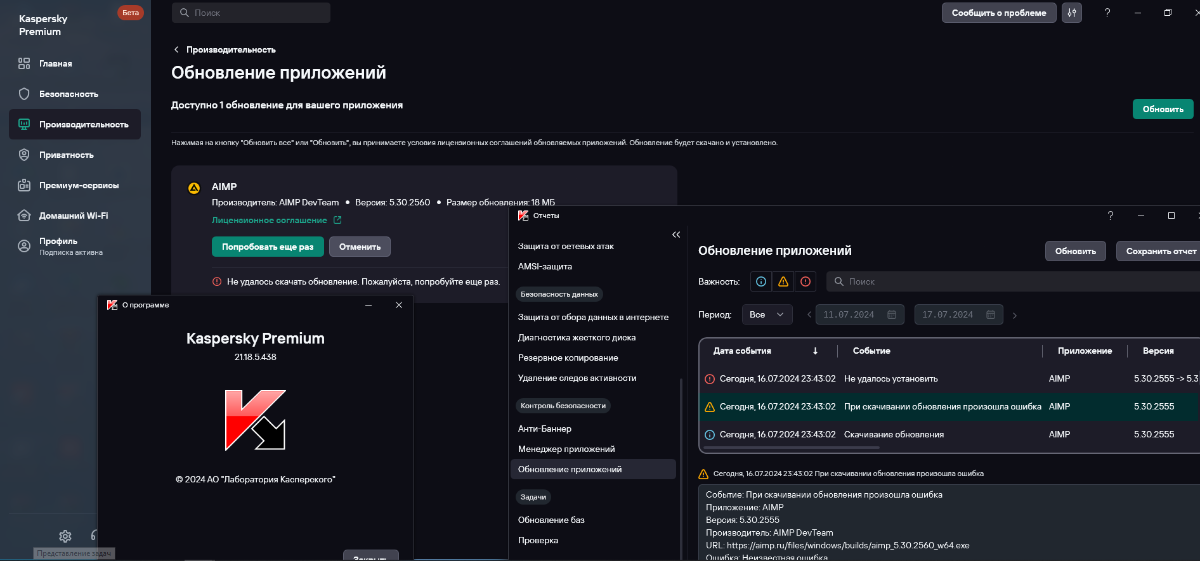This screenshot has width=1200, height=561.
Task: Click the help question mark in Reports window
Action: tap(1110, 215)
